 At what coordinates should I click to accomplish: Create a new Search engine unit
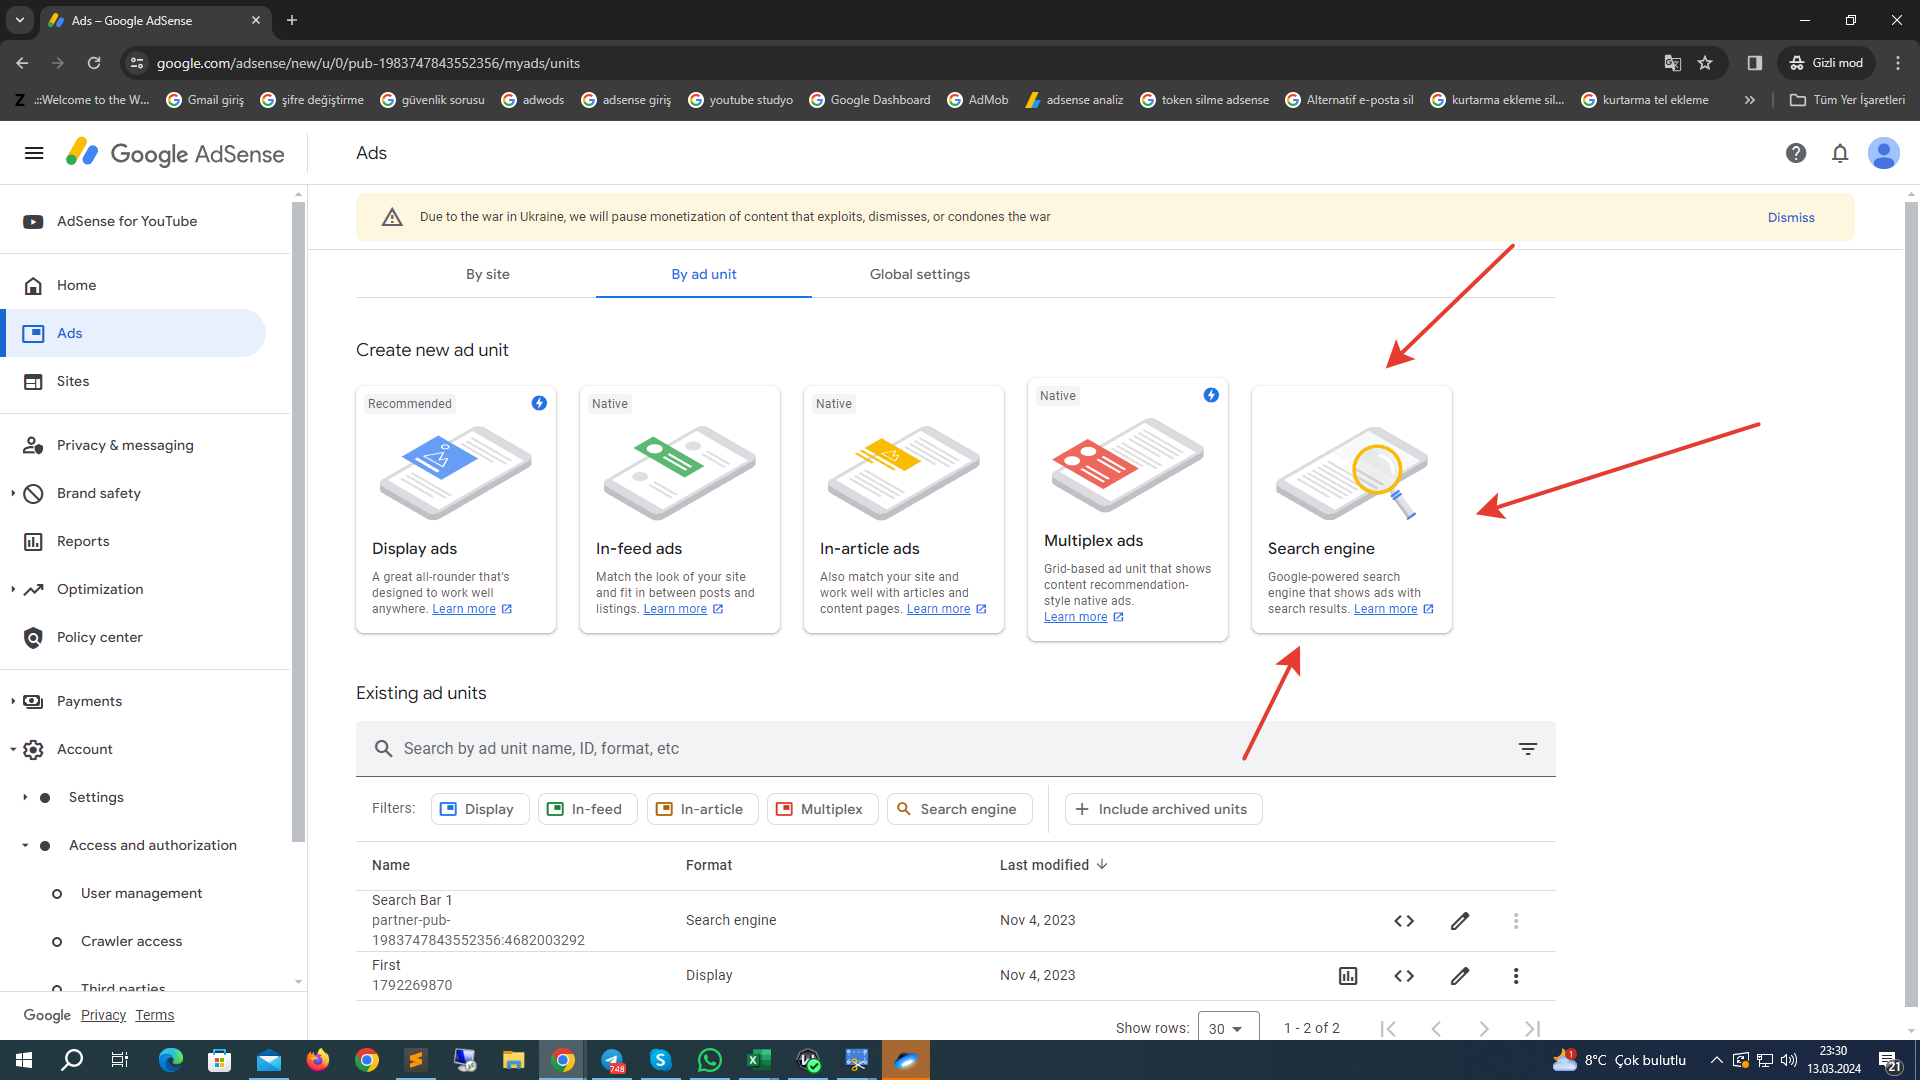coord(1352,509)
